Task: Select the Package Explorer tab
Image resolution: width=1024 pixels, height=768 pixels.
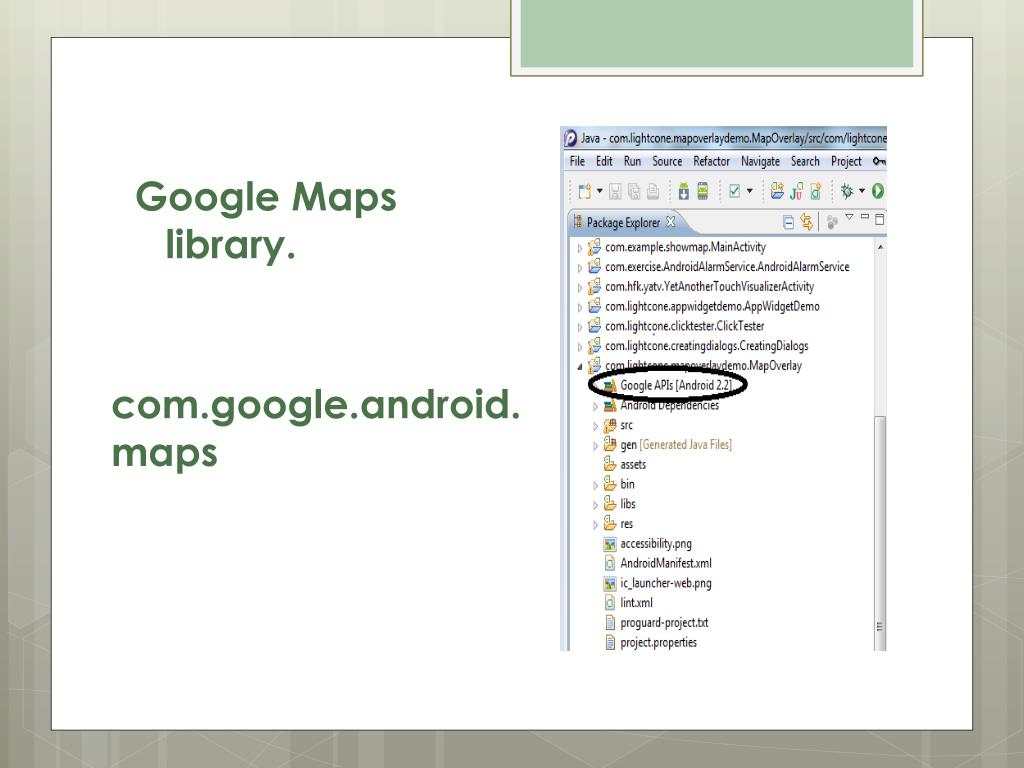Action: click(623, 222)
